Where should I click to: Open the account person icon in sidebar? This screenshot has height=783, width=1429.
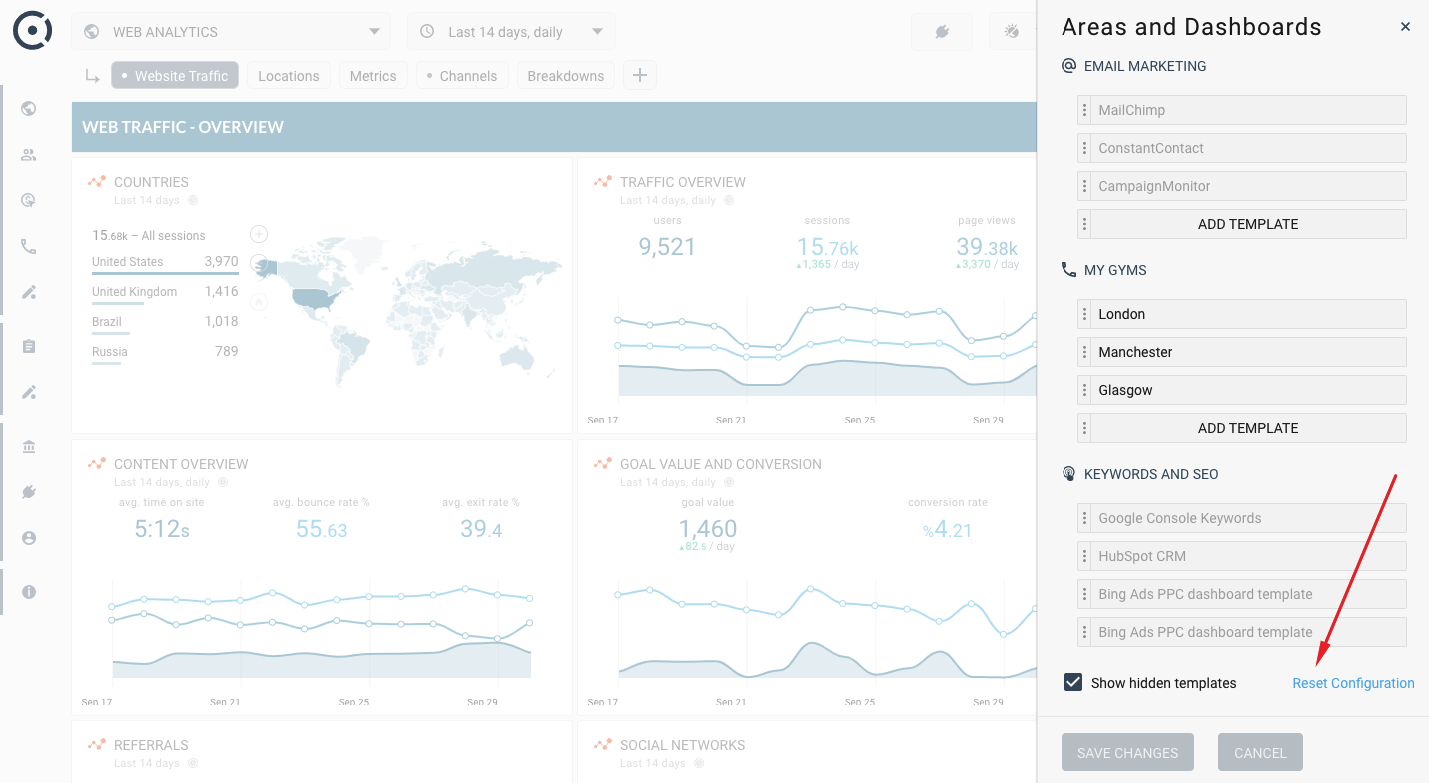click(29, 538)
